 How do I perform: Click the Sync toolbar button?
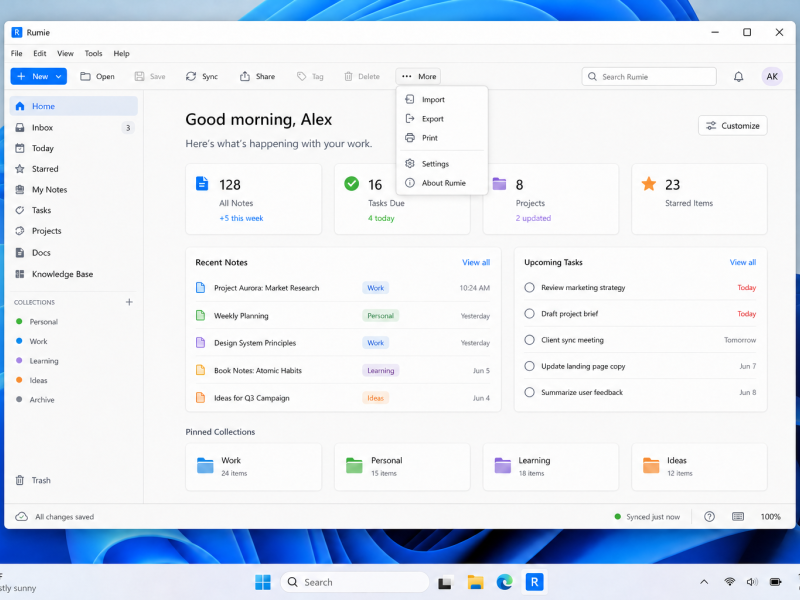(x=202, y=77)
